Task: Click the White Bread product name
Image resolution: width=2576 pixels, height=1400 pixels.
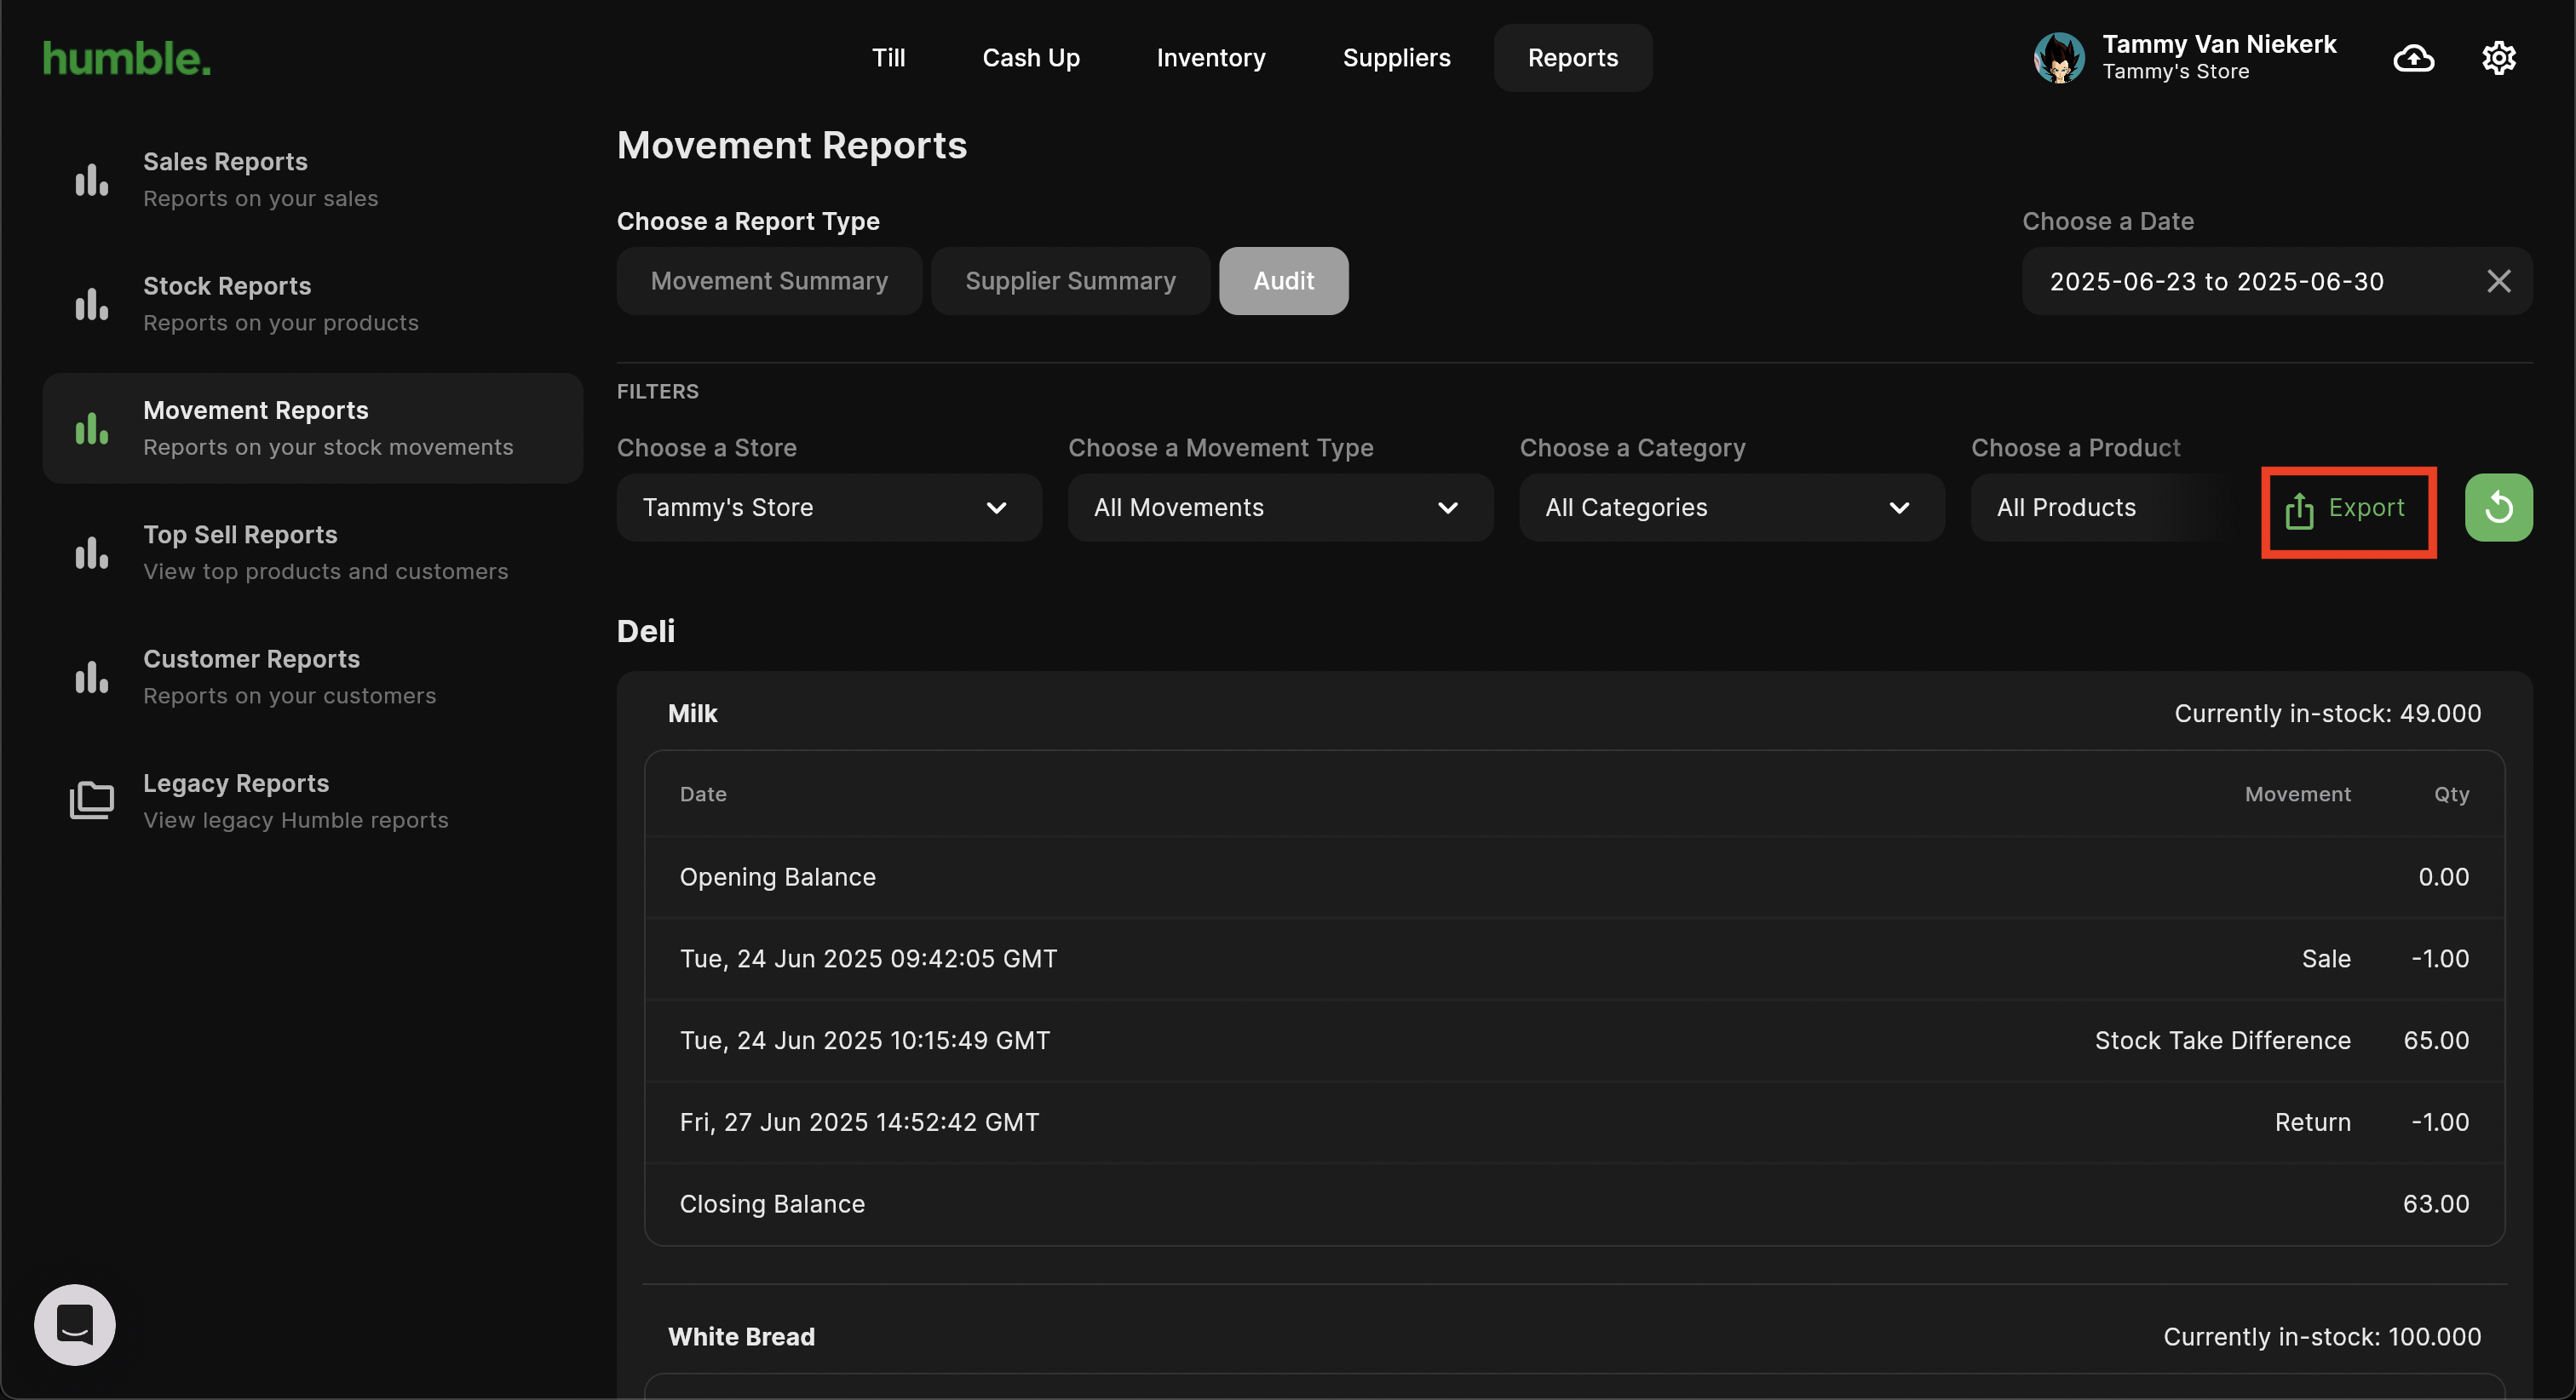Action: (x=741, y=1337)
